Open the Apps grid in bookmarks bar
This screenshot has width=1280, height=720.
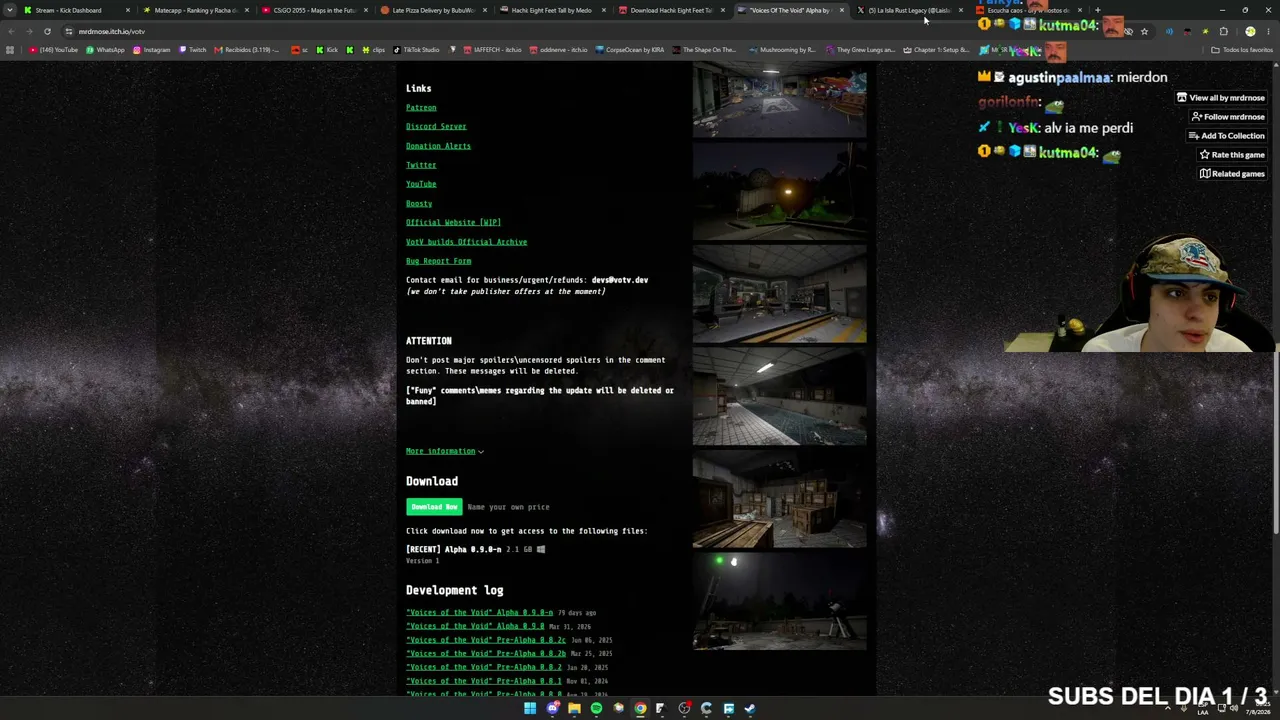[x=10, y=50]
